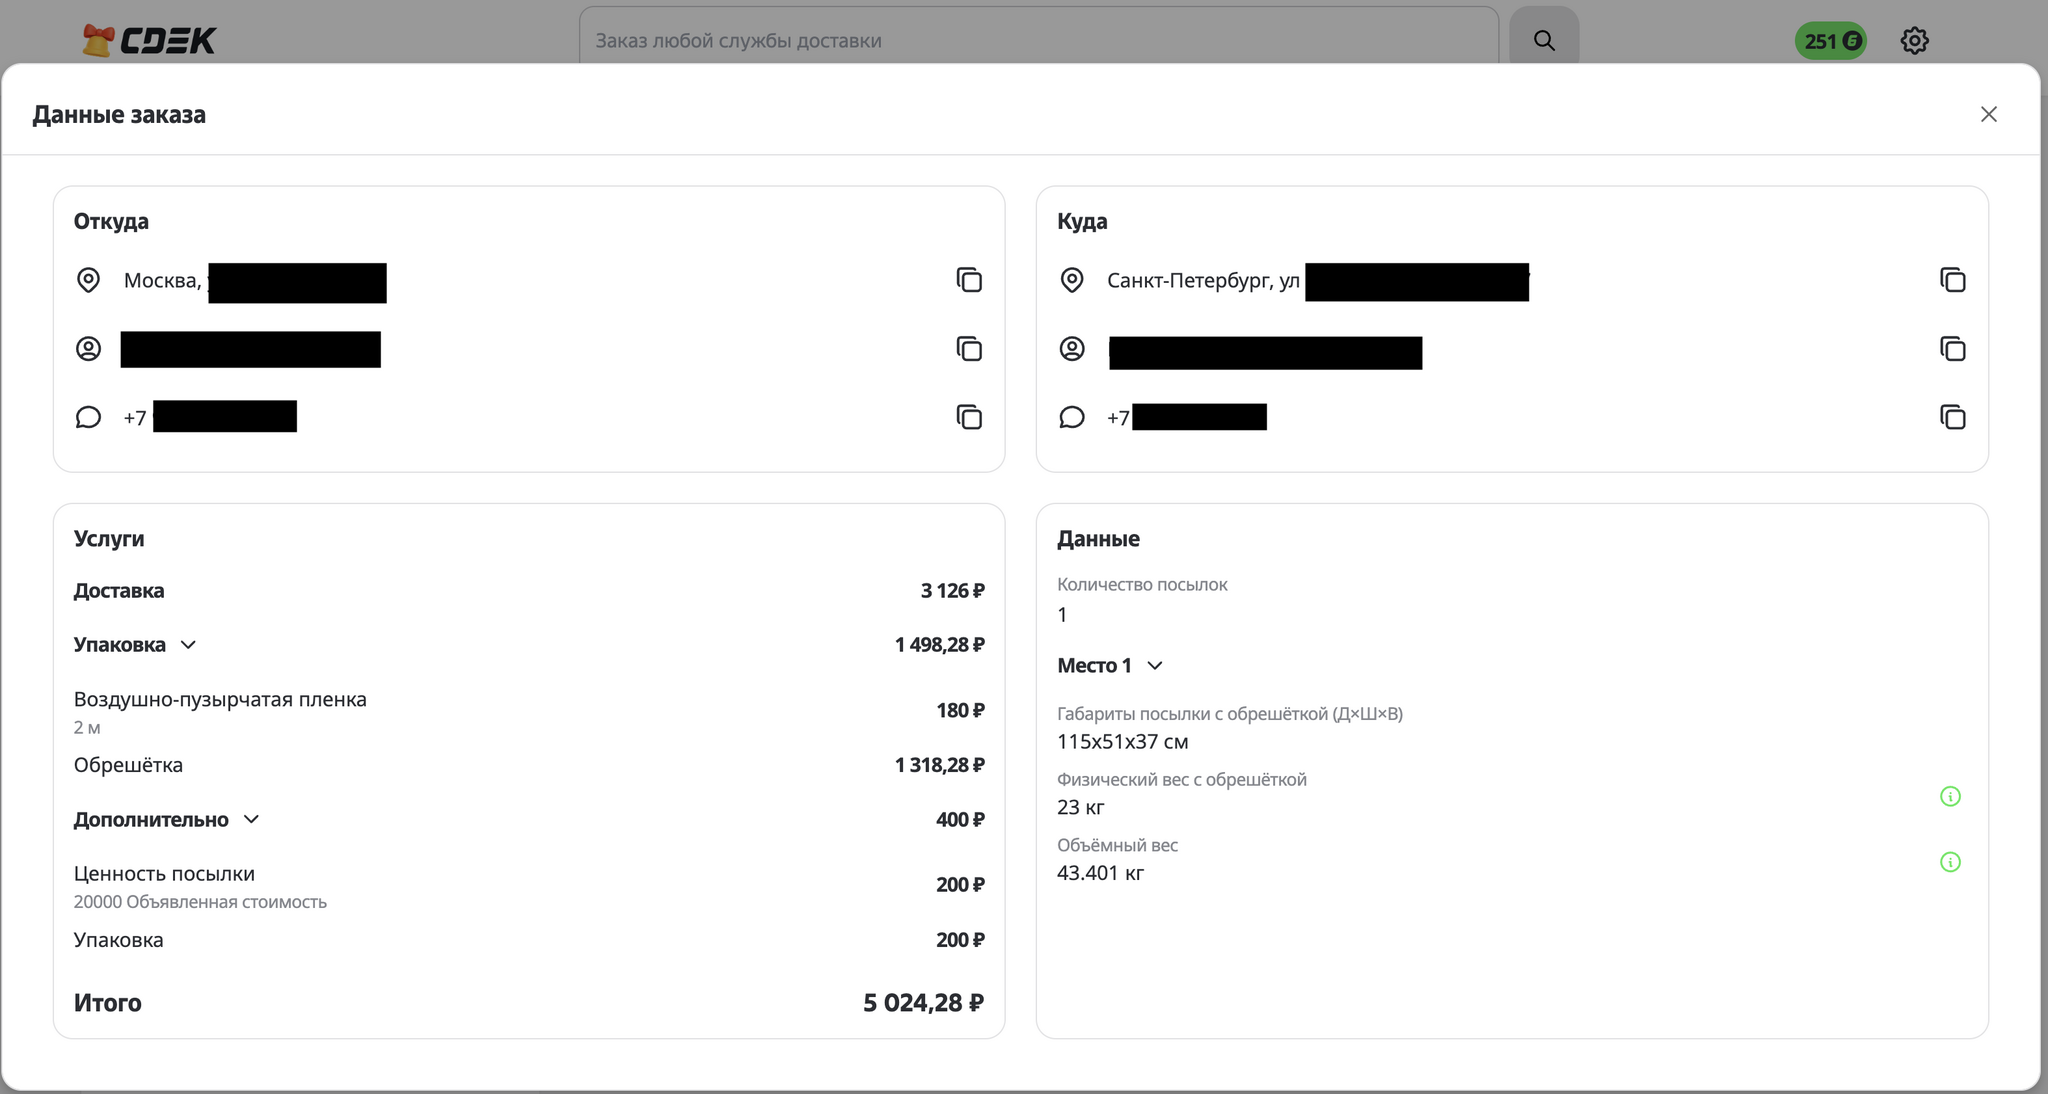Click the sender location pin icon

(88, 280)
